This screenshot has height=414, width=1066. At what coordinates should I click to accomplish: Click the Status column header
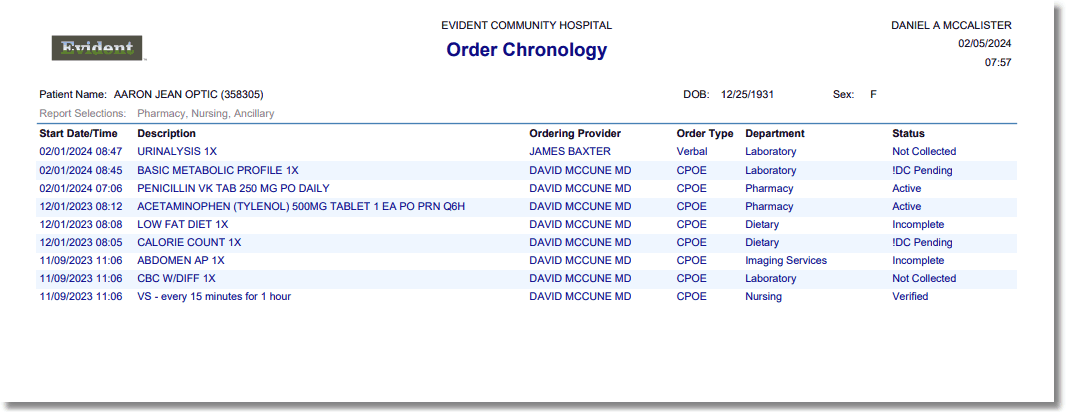click(908, 133)
